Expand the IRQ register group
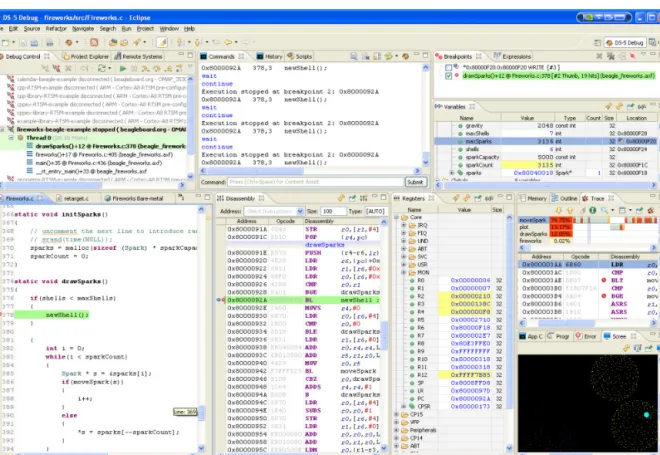Image resolution: width=660 pixels, height=455 pixels. pyautogui.click(x=404, y=225)
